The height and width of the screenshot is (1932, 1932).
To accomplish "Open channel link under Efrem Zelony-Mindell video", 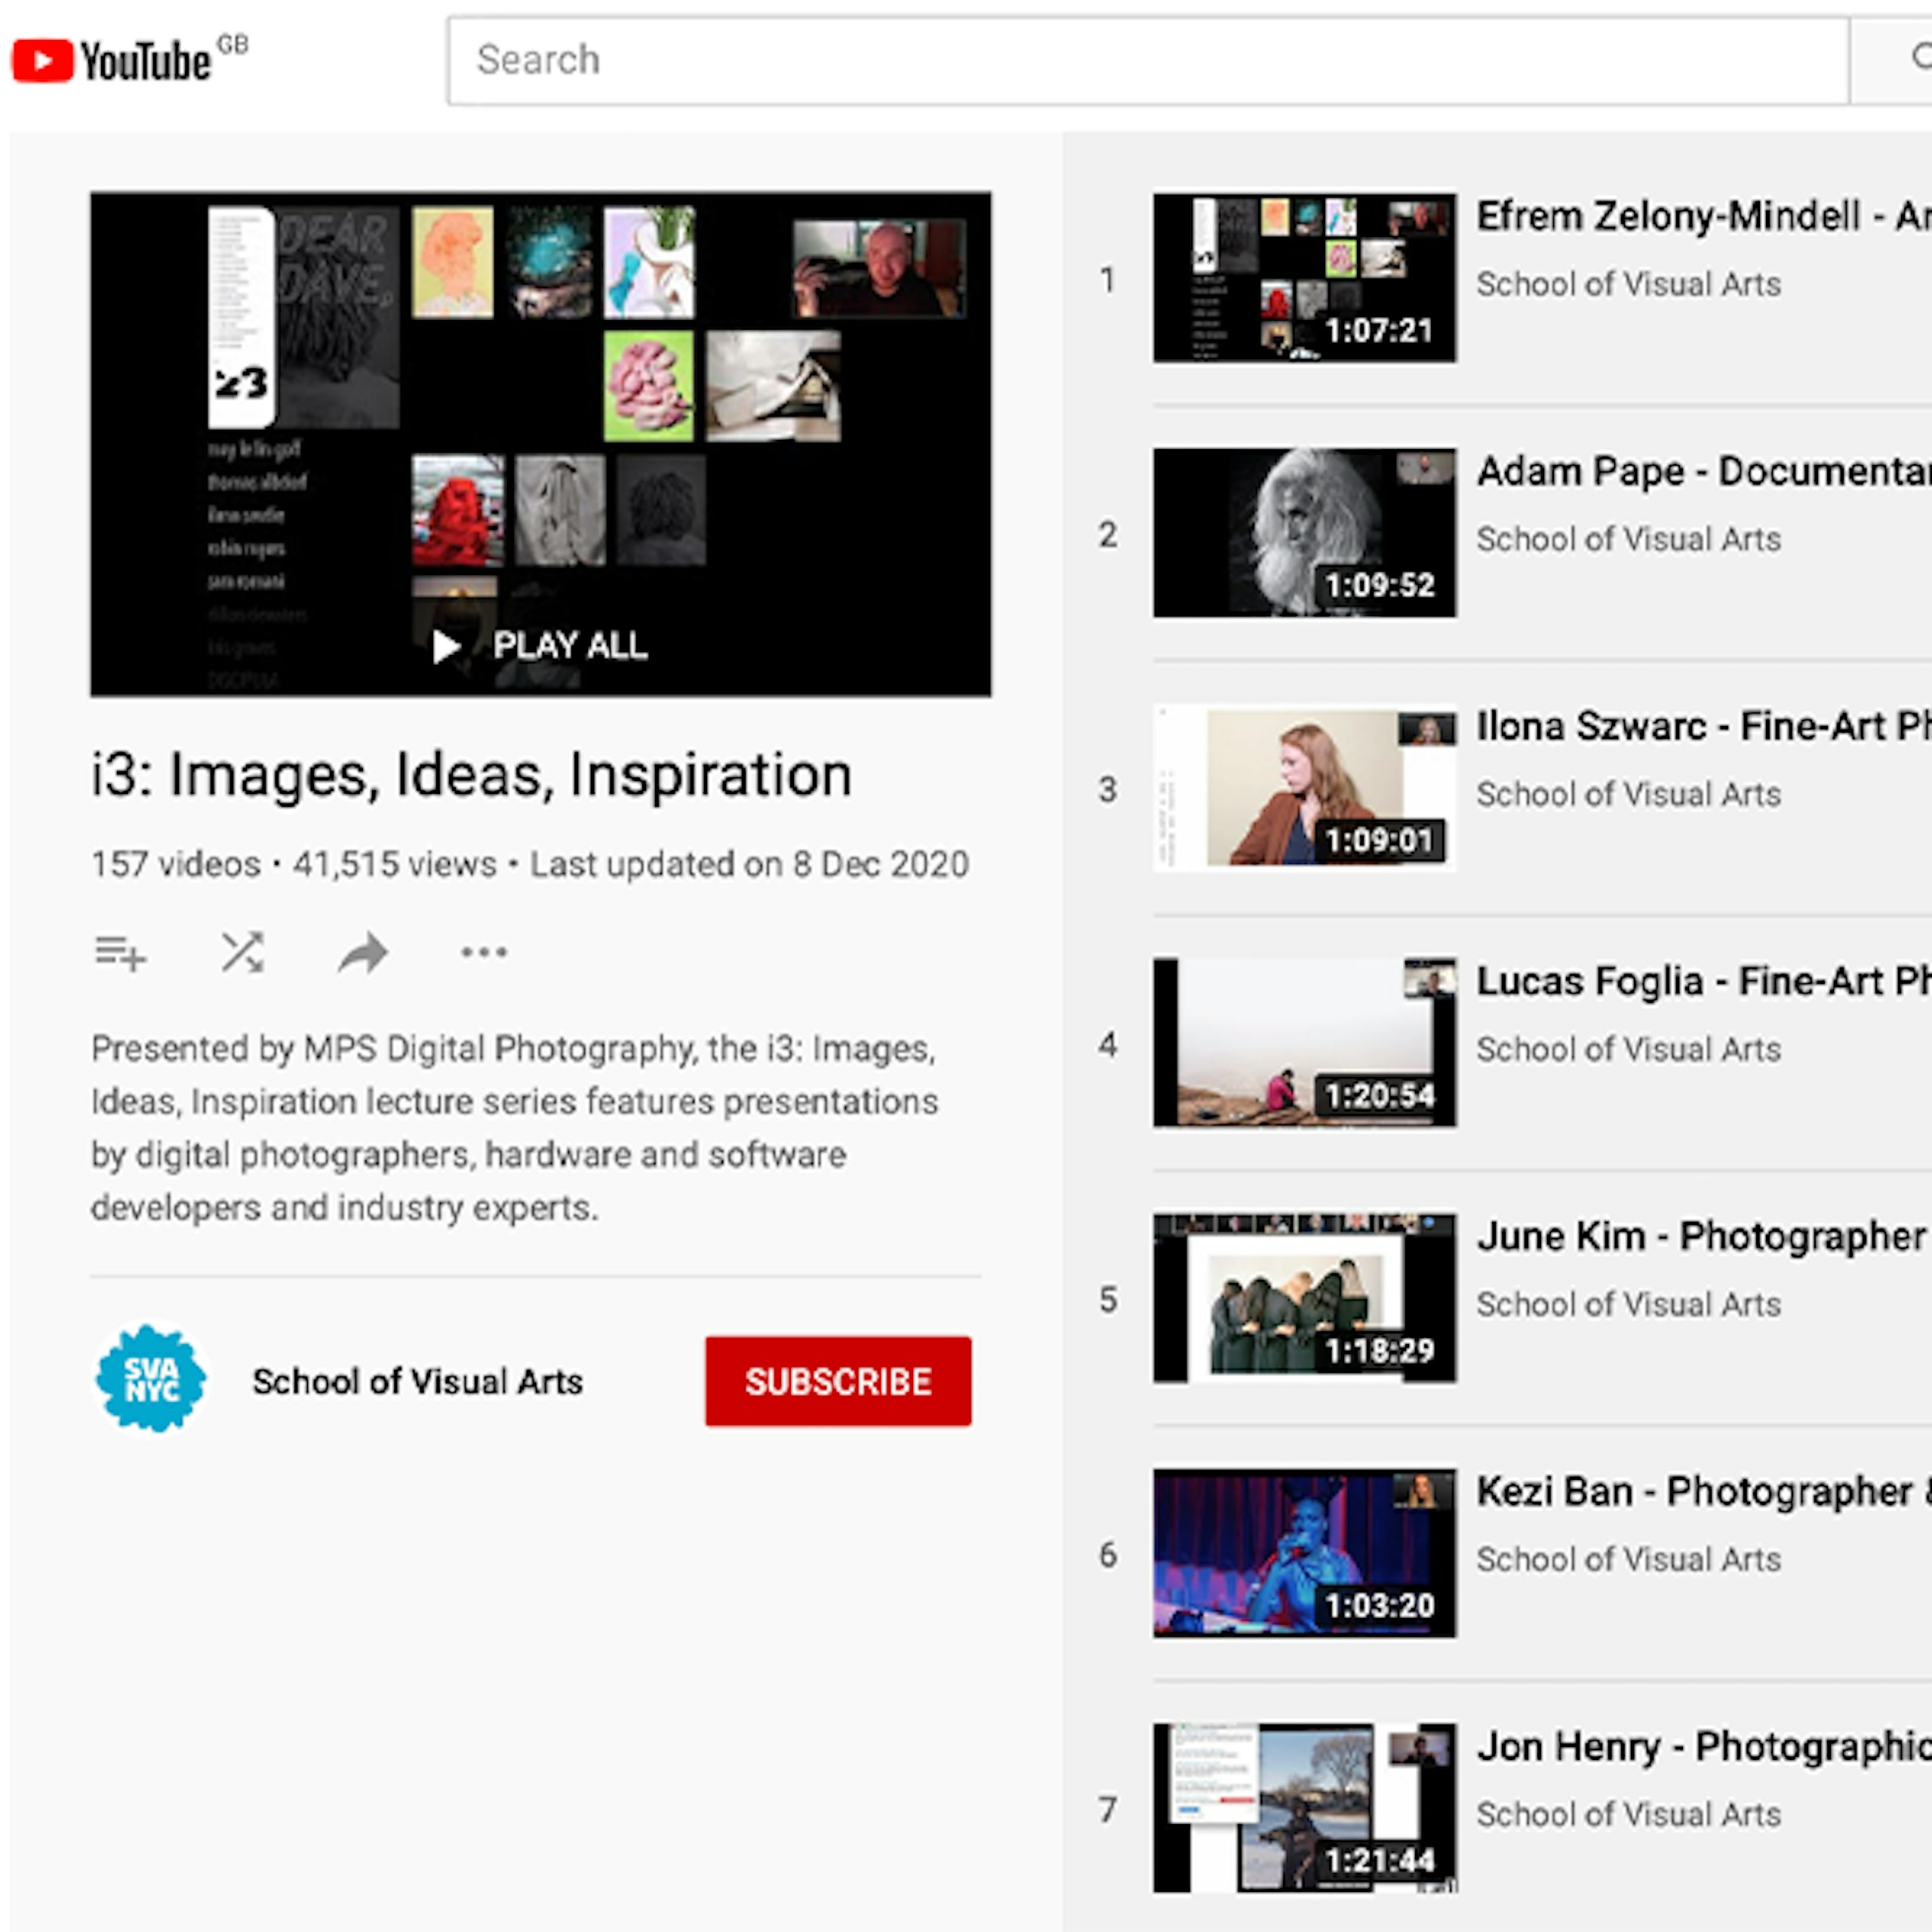I will pyautogui.click(x=1629, y=284).
